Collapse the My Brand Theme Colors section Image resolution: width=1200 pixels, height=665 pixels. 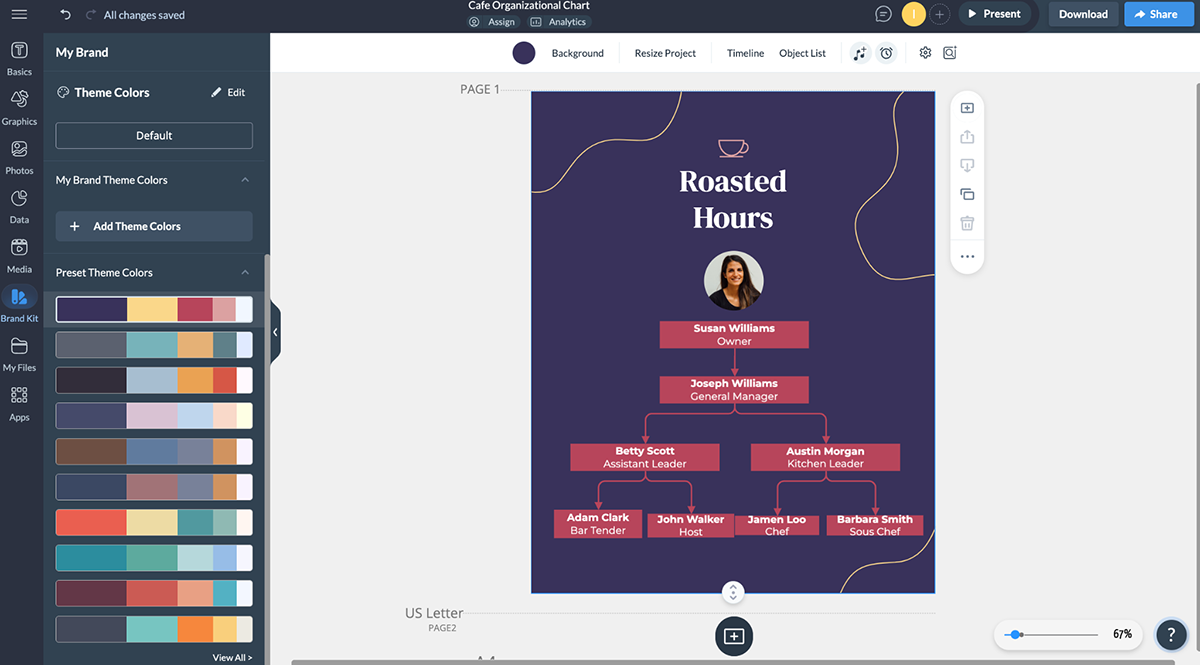pyautogui.click(x=245, y=180)
